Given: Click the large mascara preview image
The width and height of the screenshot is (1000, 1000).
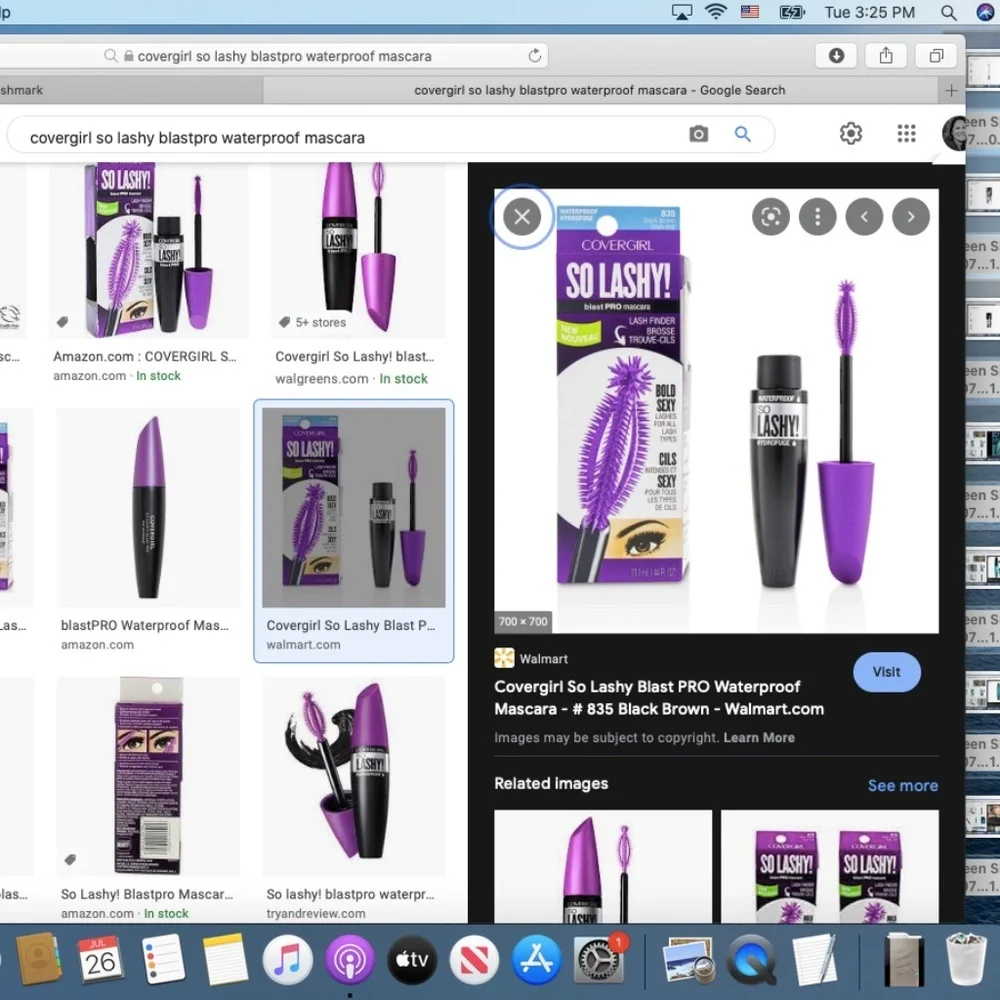Looking at the screenshot, I should point(716,411).
